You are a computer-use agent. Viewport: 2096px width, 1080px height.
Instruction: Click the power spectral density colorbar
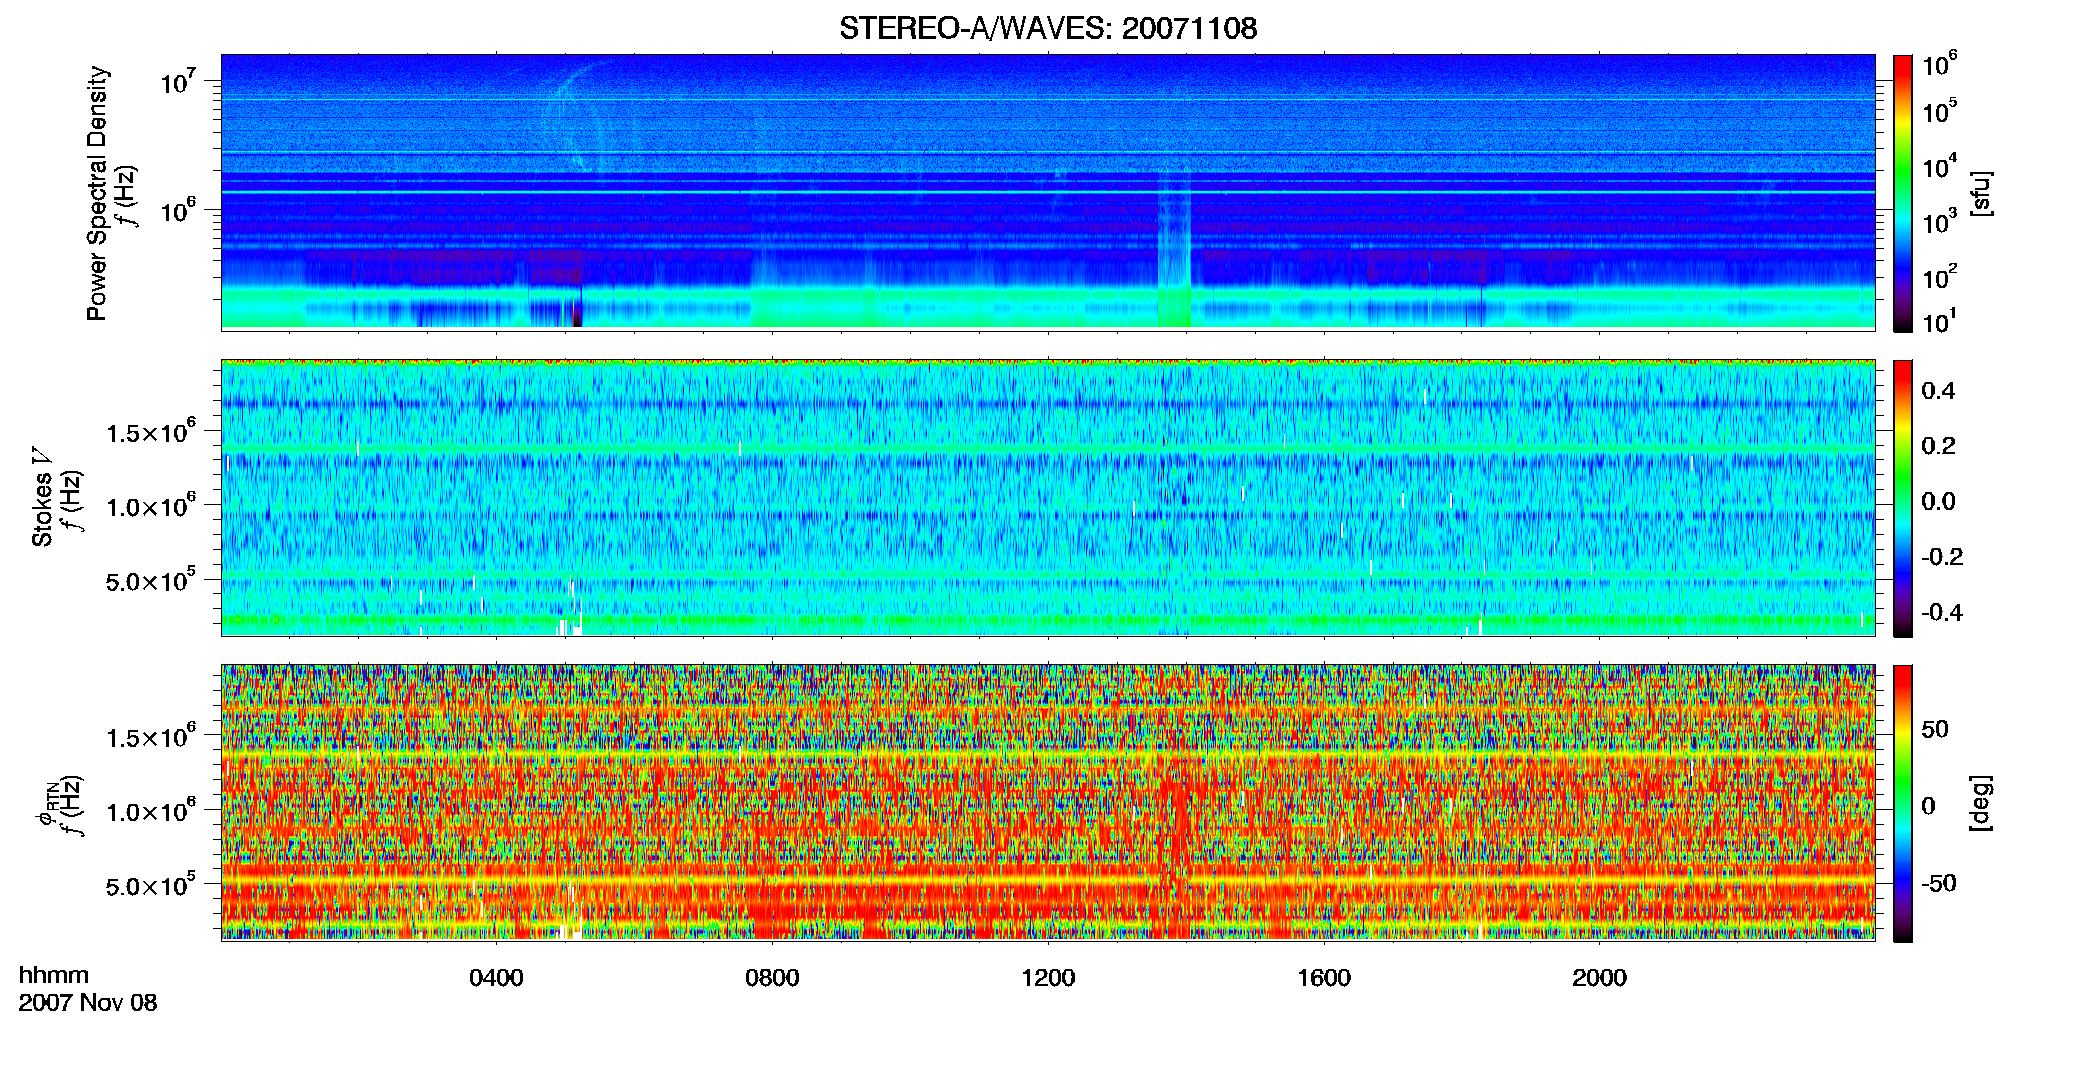1903,193
